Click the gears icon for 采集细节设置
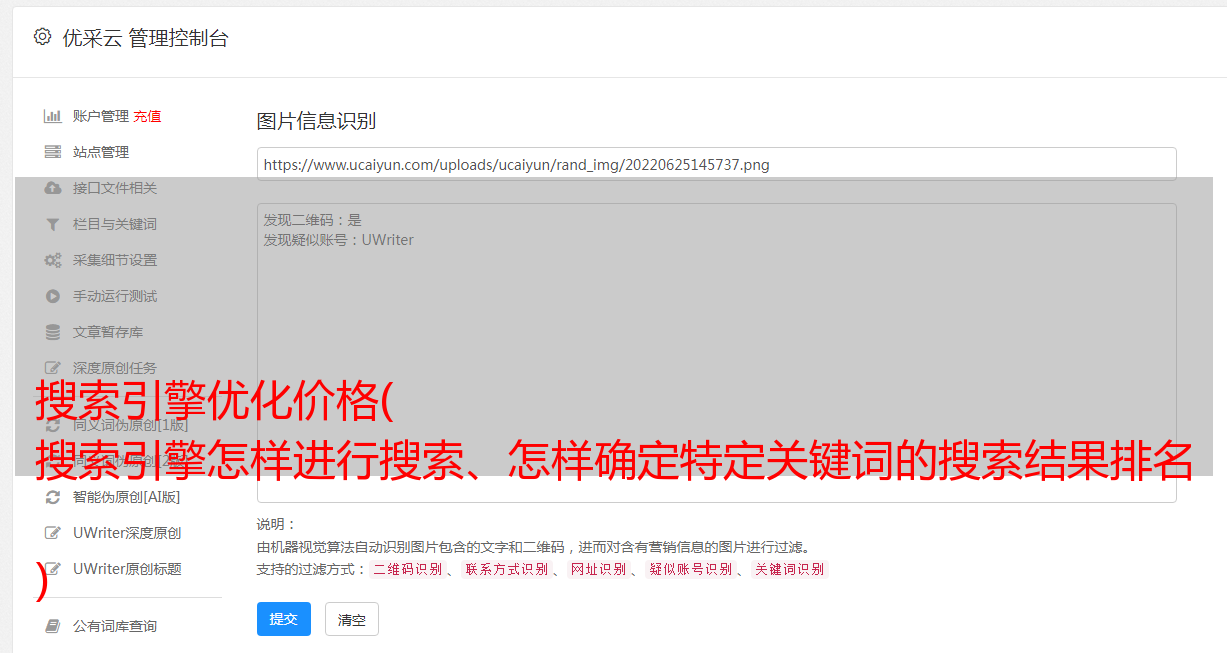 click(x=53, y=260)
